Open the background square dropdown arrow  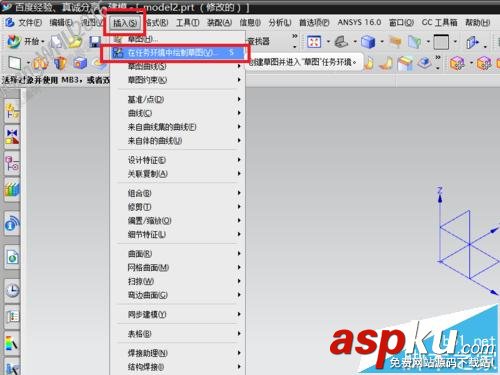pyautogui.click(x=455, y=42)
